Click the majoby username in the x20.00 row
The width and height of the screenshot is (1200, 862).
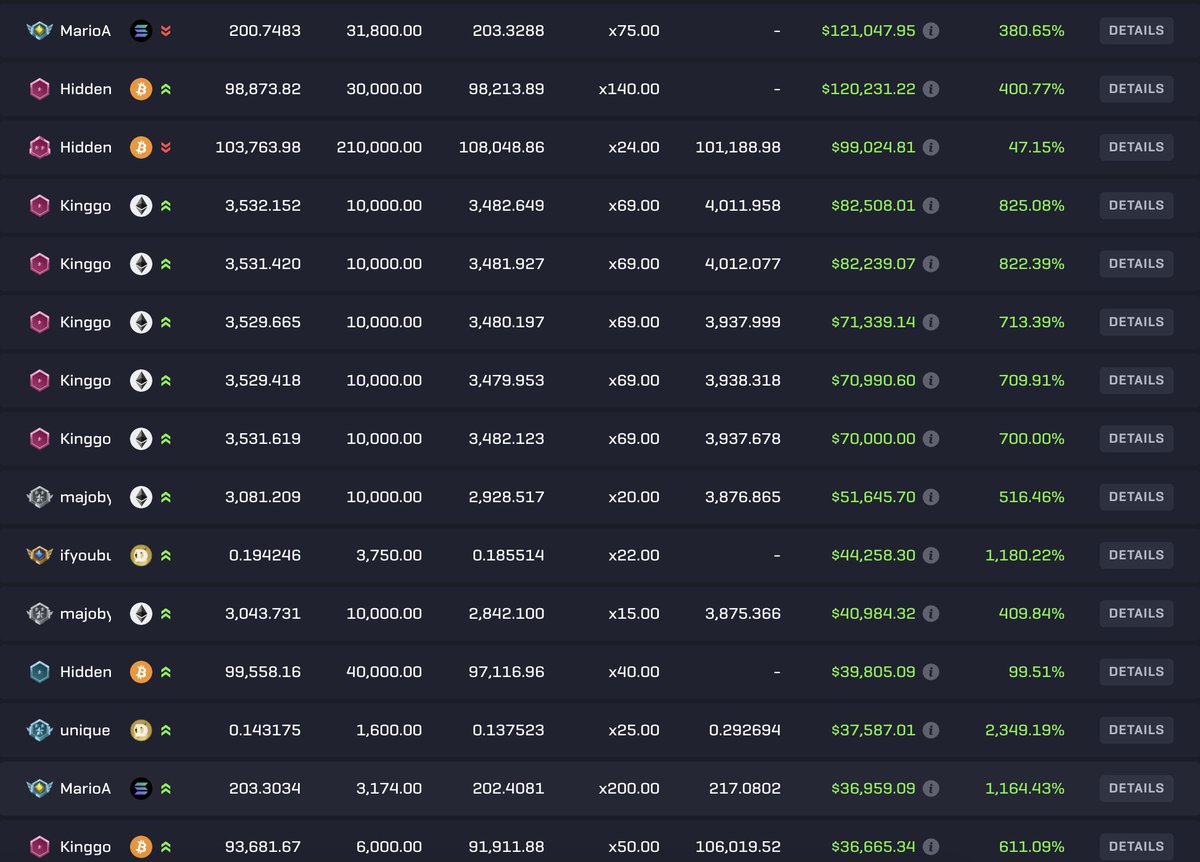[x=85, y=497]
